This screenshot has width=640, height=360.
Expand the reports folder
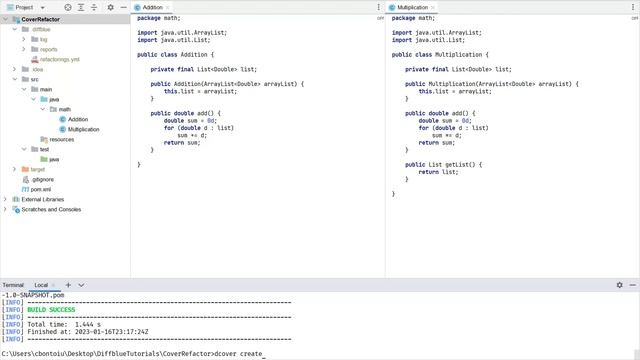(x=24, y=49)
